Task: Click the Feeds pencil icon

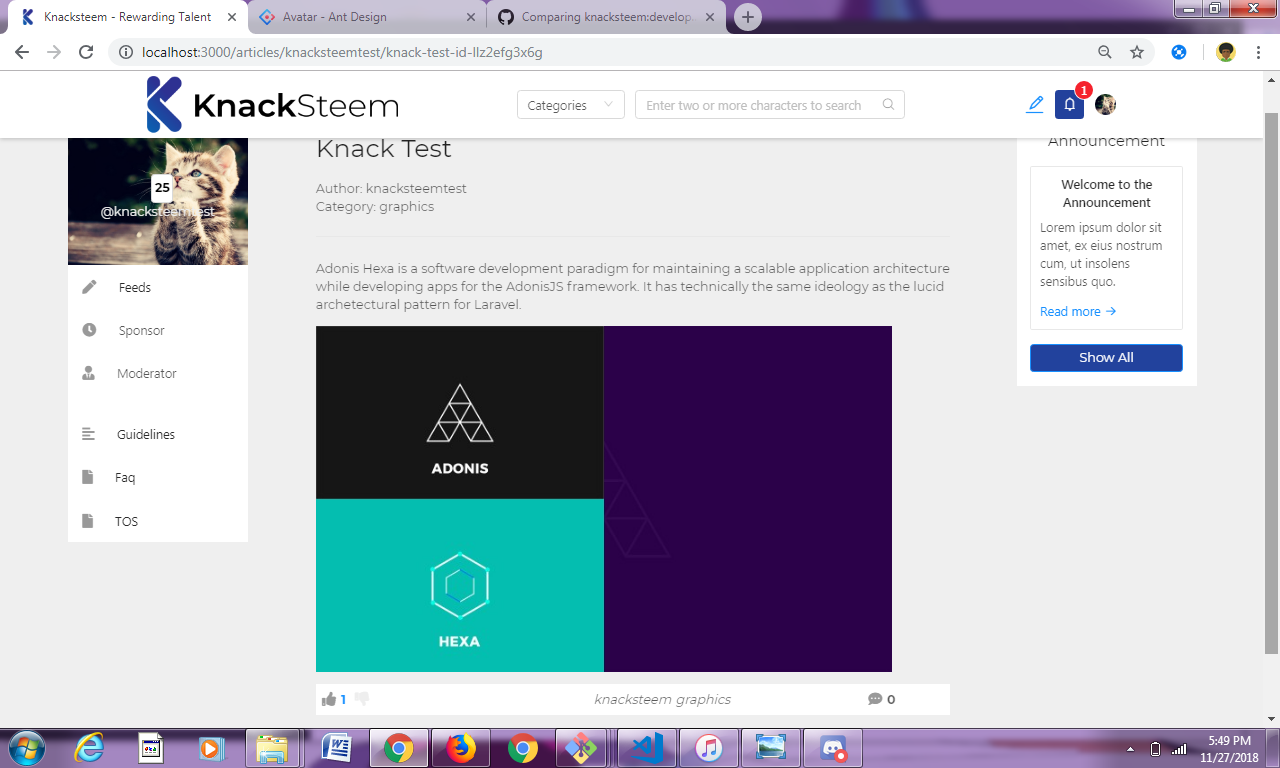Action: click(x=89, y=287)
